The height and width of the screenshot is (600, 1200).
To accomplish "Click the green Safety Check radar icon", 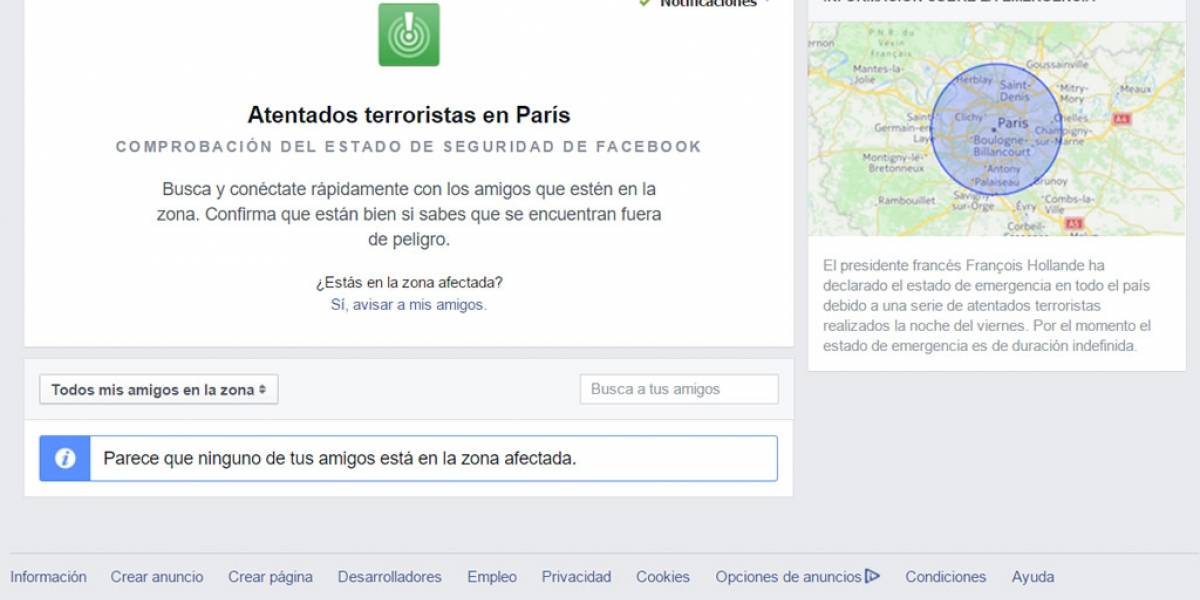I will point(409,35).
